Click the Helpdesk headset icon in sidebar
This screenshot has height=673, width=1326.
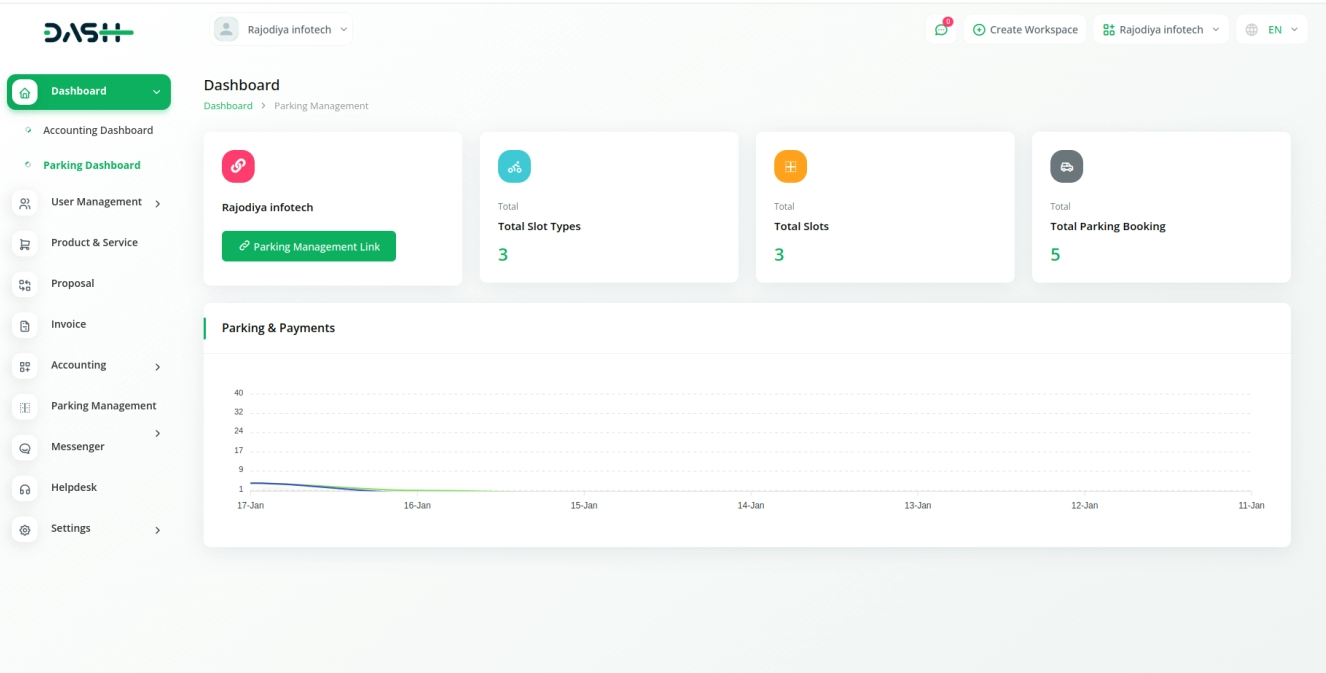click(25, 489)
